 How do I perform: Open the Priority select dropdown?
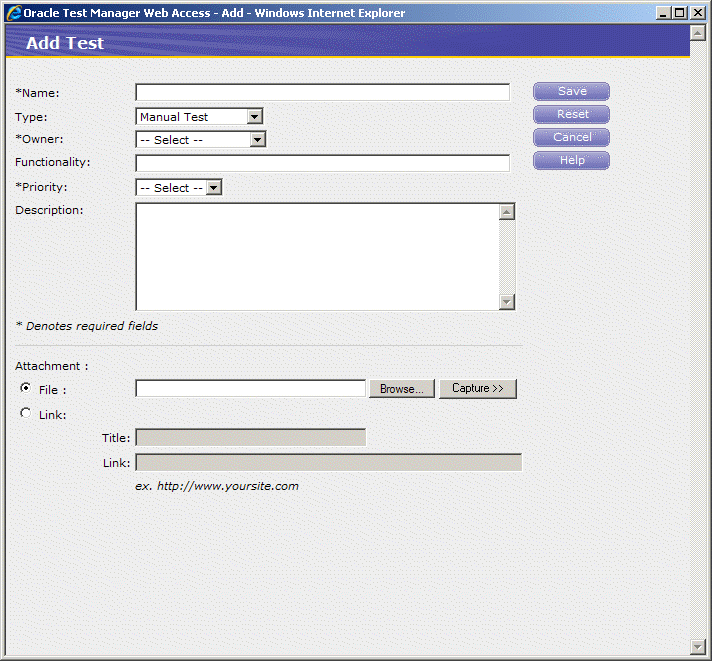(179, 187)
